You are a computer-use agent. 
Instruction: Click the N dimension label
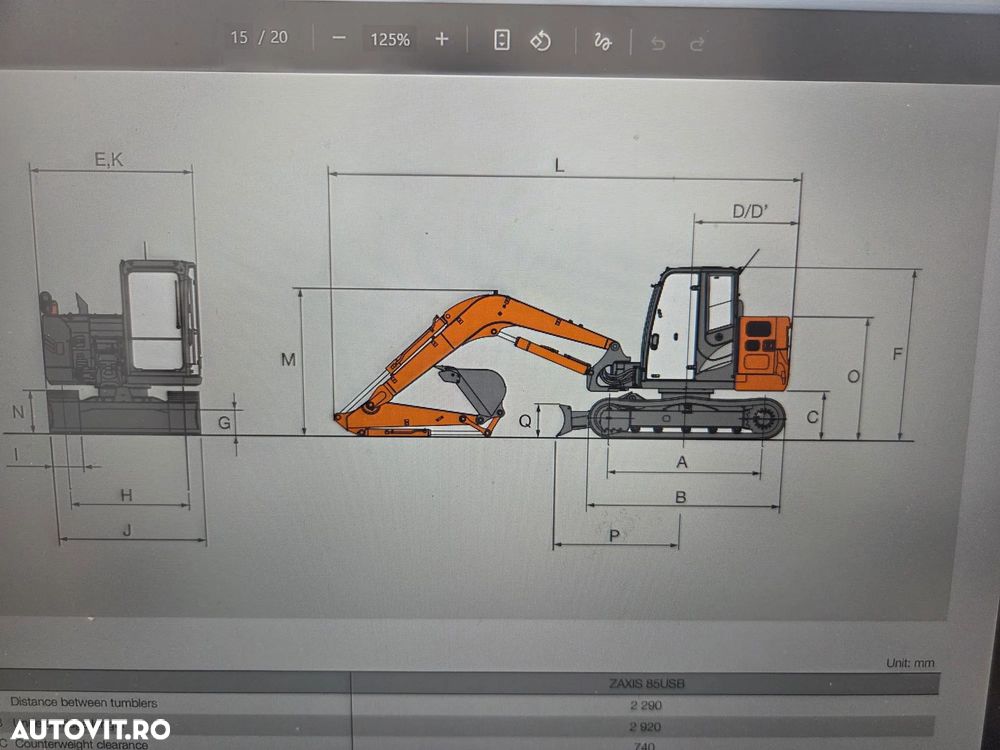18,412
